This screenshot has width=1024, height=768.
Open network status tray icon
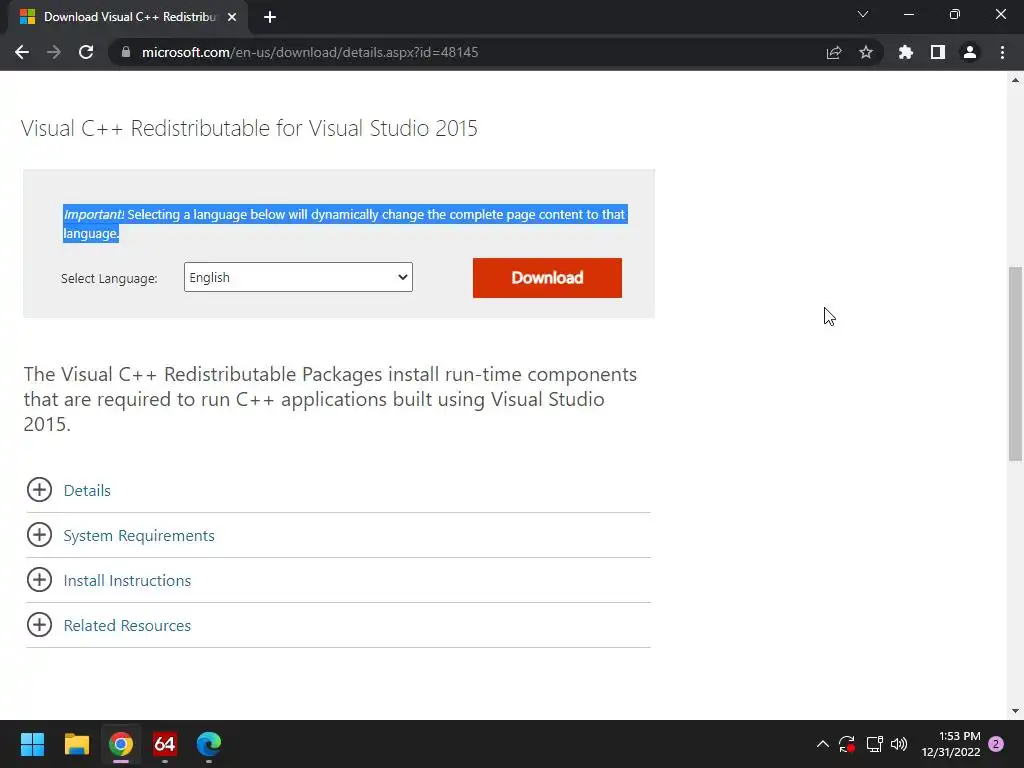[x=874, y=744]
